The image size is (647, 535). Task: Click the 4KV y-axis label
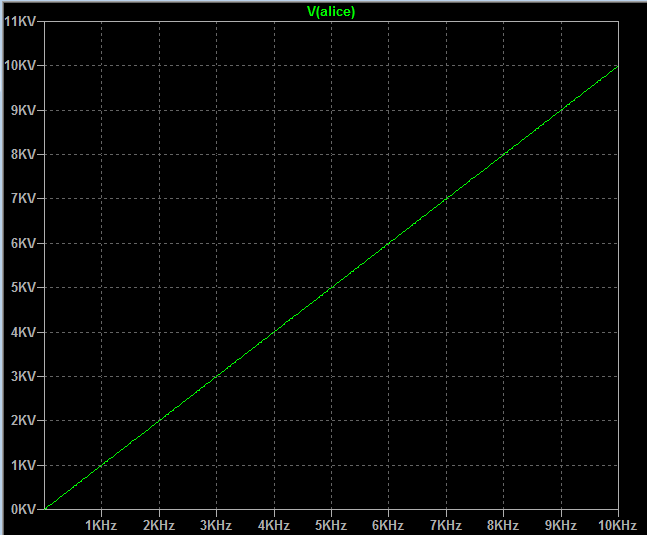[24, 332]
